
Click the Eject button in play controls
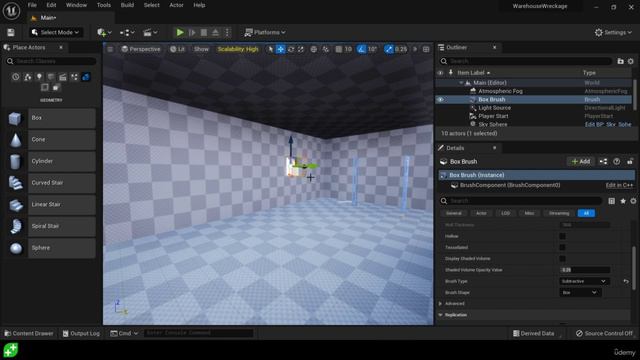tap(216, 32)
